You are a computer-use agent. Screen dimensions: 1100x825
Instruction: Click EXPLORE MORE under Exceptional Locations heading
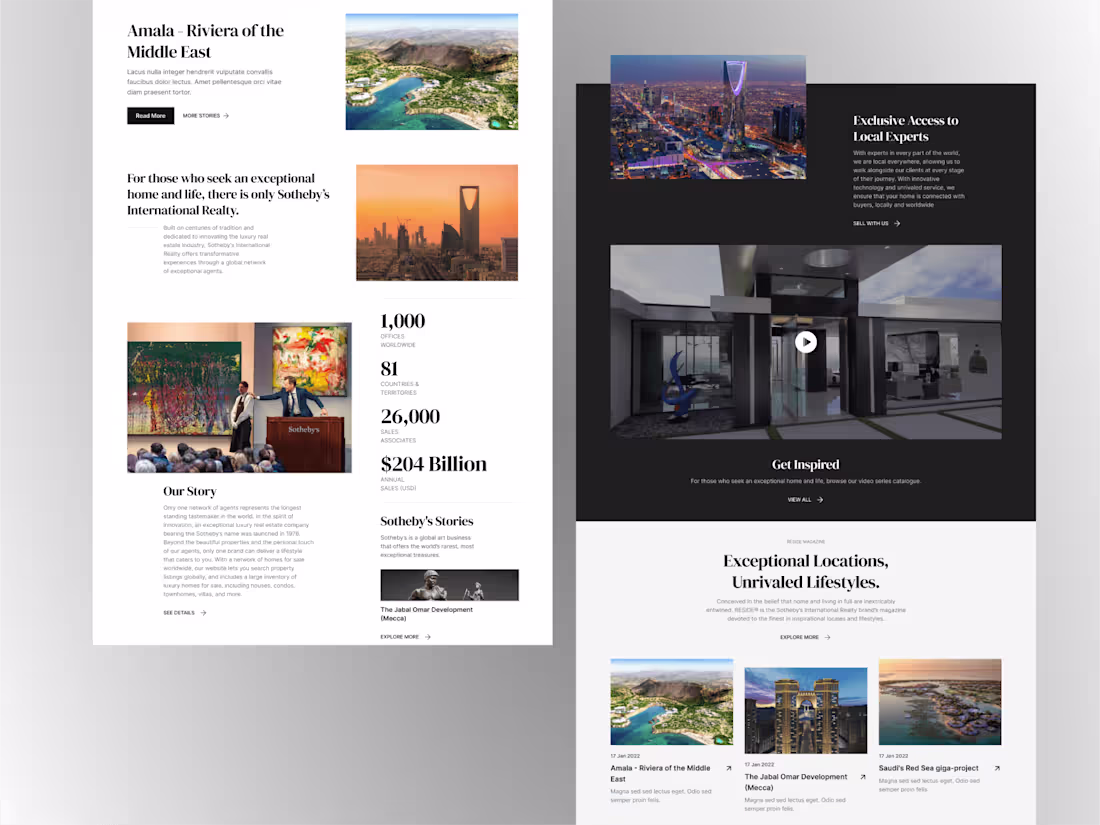pos(799,637)
